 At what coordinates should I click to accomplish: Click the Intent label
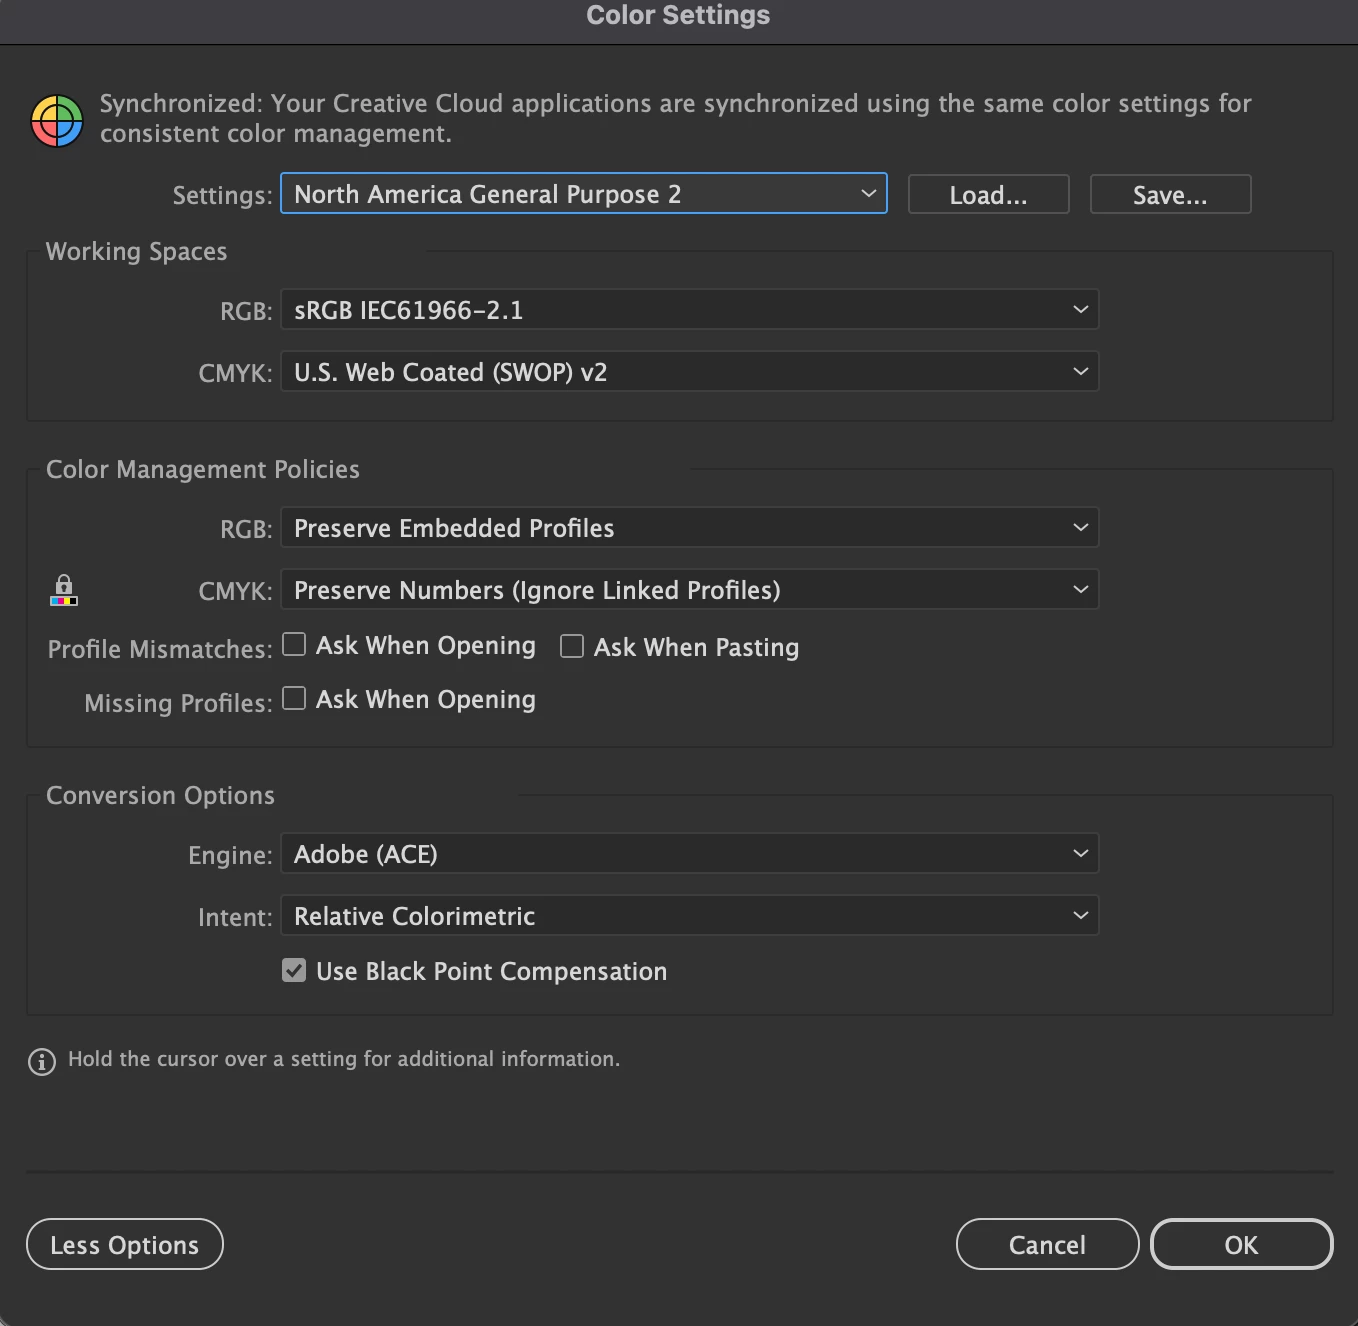point(235,917)
